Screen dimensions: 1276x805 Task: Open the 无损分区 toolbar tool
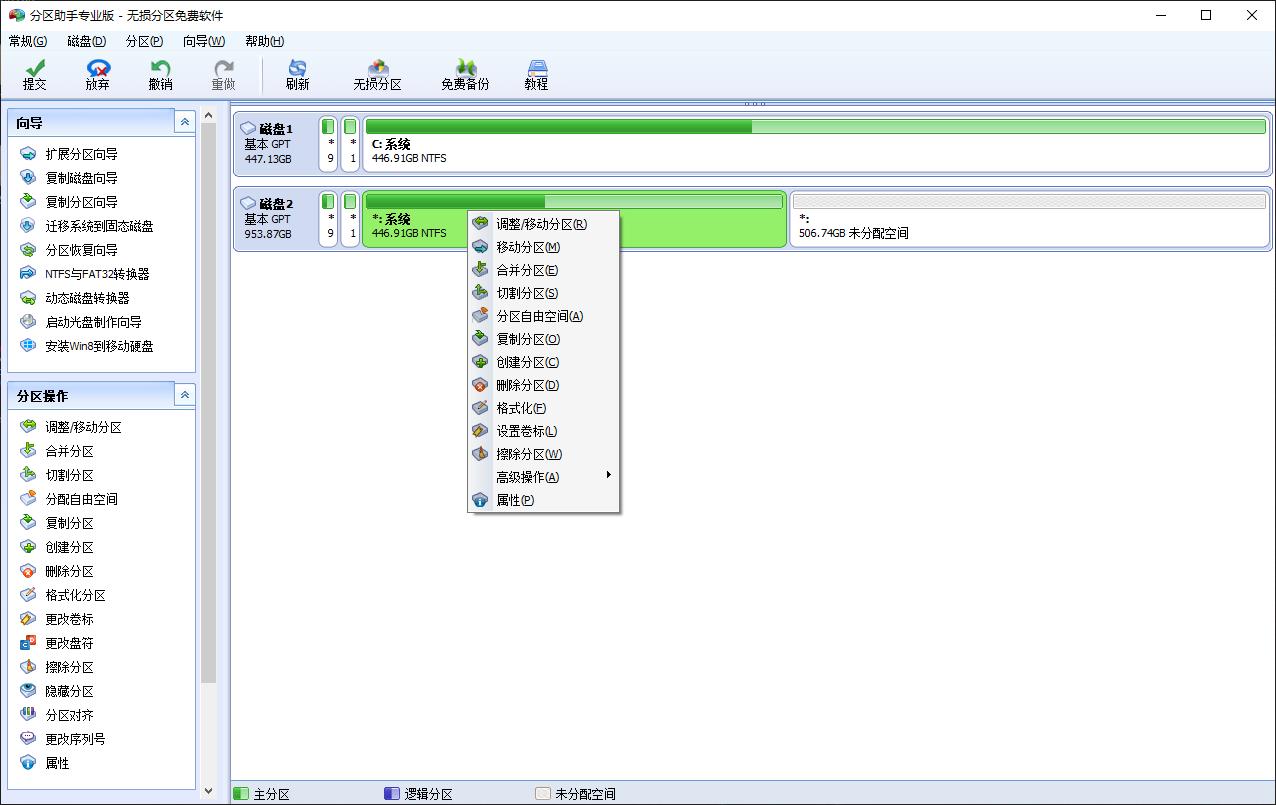[377, 74]
